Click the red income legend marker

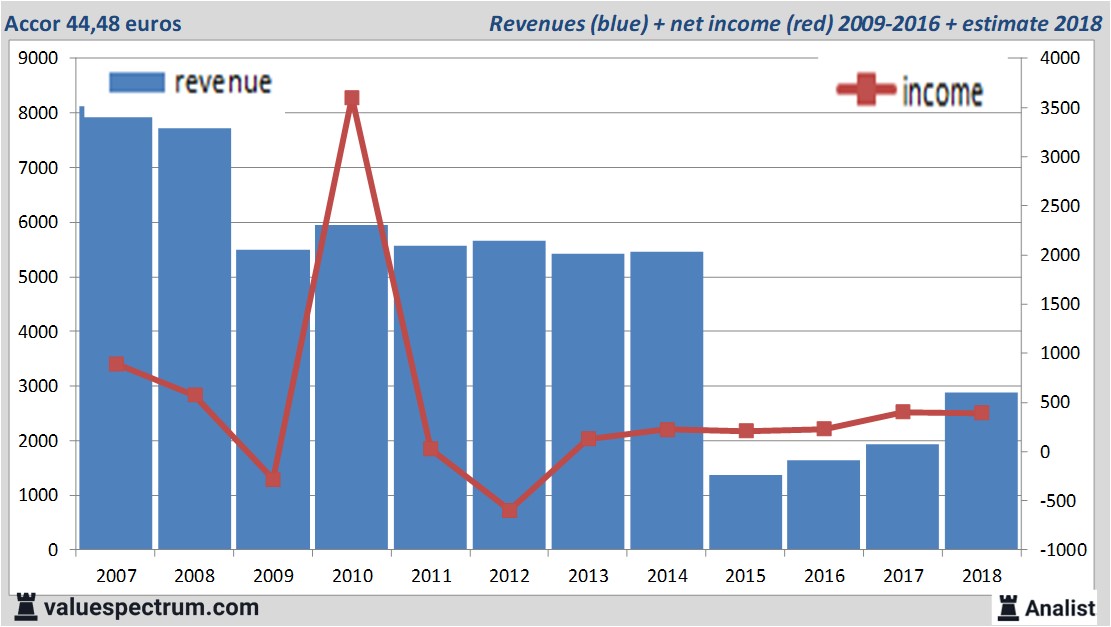coord(866,91)
